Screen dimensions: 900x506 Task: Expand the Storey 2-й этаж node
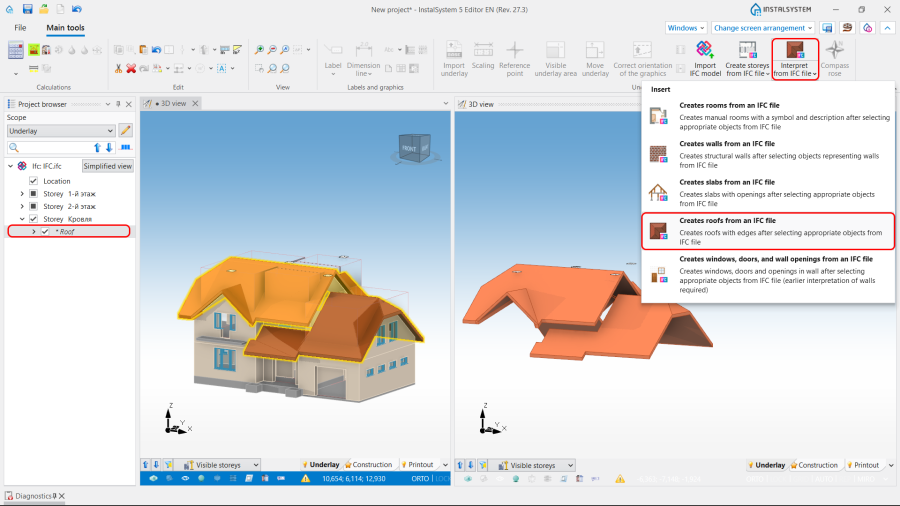point(22,207)
